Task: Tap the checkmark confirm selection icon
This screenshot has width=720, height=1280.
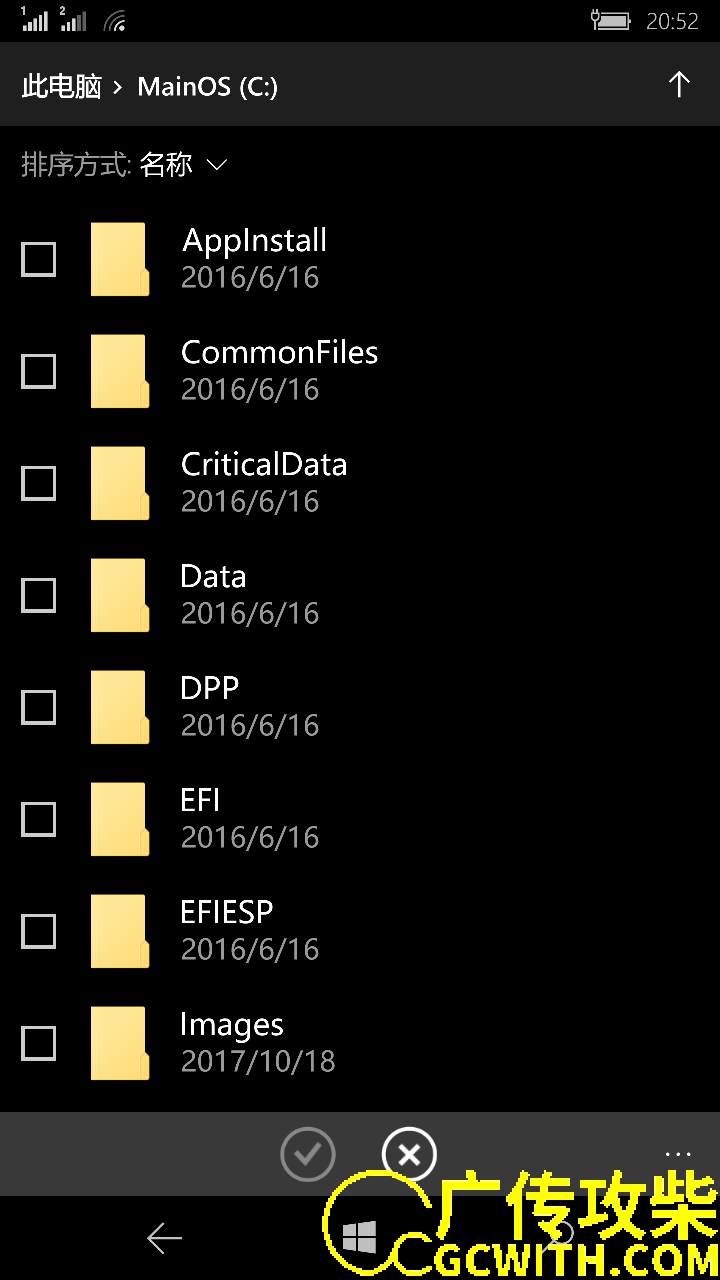Action: click(x=308, y=1155)
